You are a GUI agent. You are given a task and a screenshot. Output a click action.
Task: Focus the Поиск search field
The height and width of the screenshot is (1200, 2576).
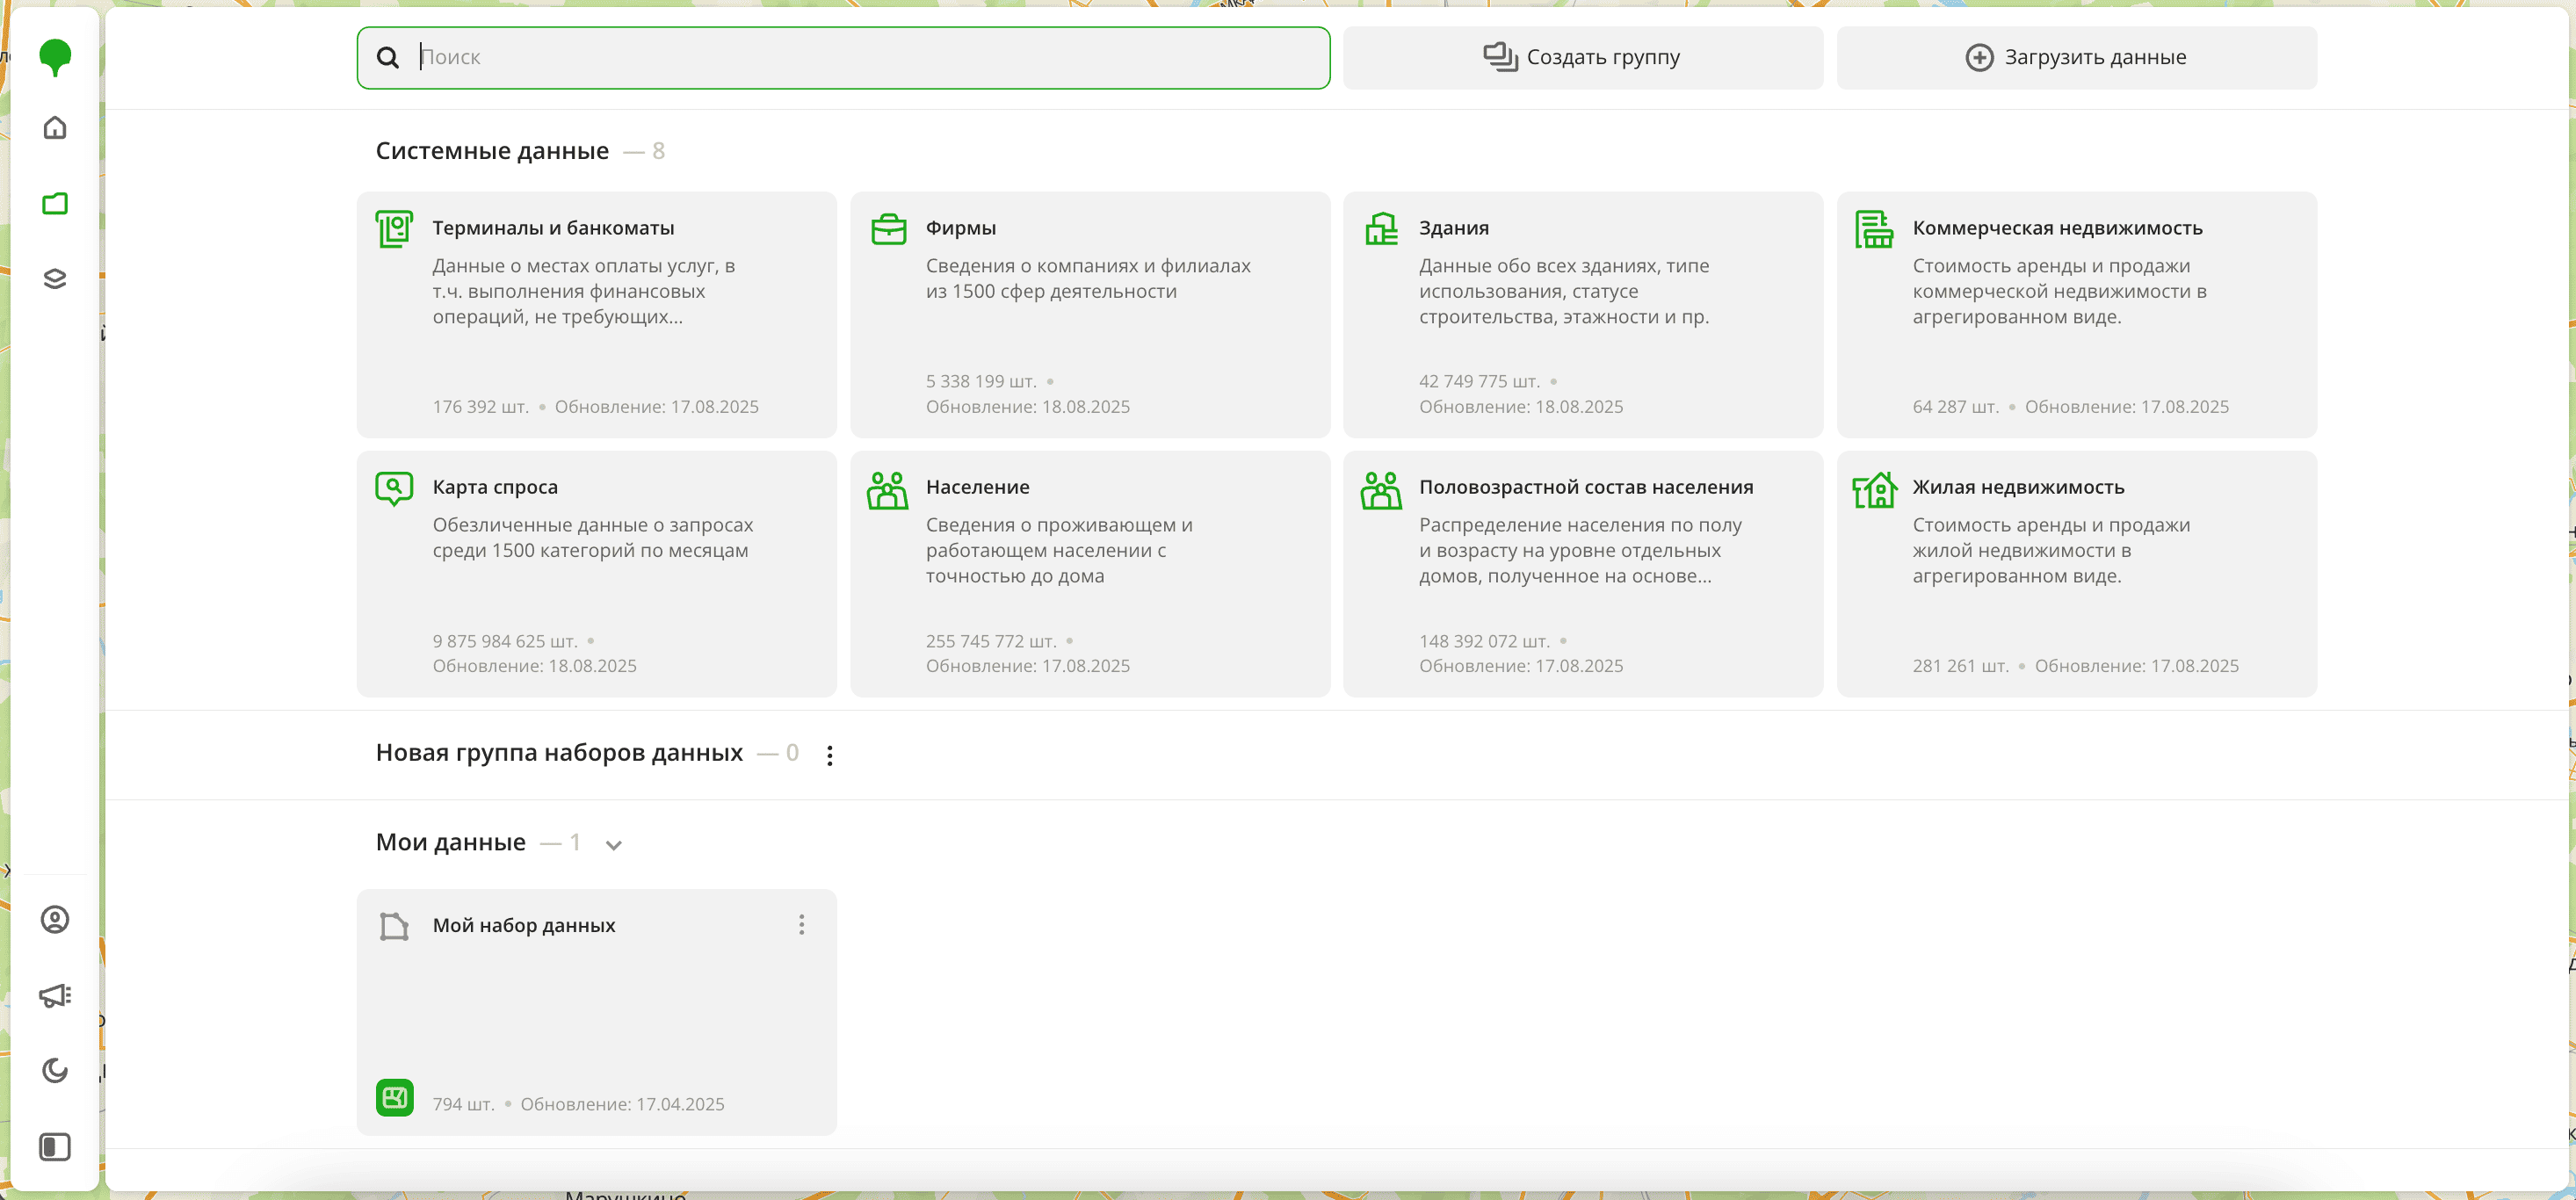860,58
